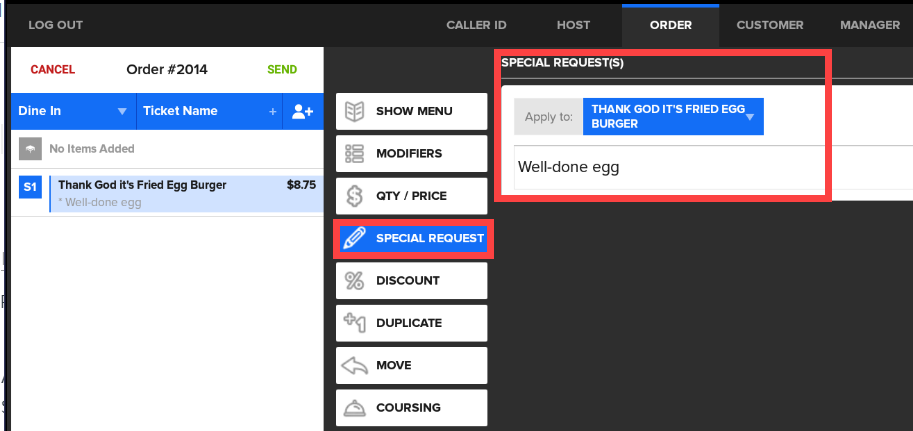The height and width of the screenshot is (431, 913).
Task: Go to the Host tab
Action: click(x=573, y=25)
